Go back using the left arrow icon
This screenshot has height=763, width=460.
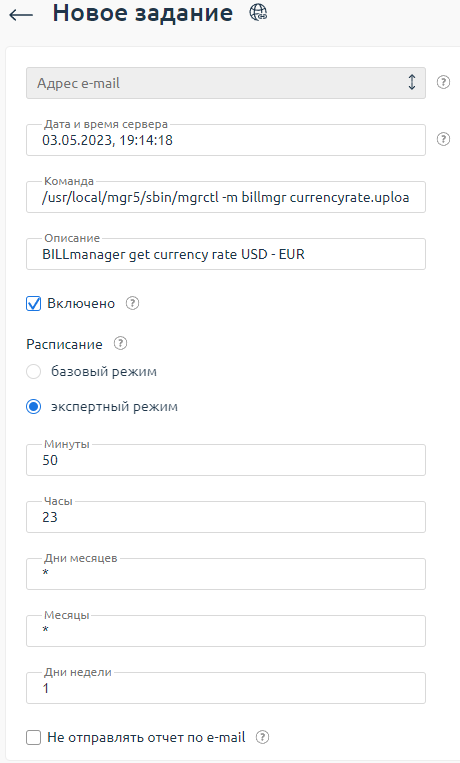click(21, 15)
